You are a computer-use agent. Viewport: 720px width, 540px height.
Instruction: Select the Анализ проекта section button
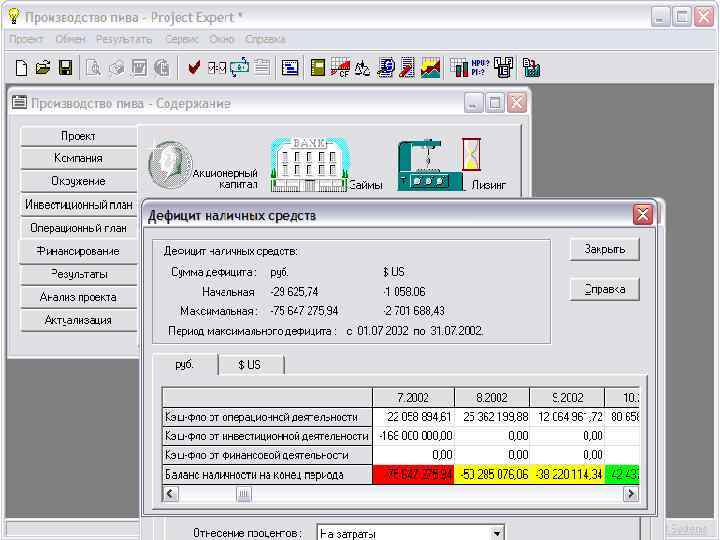click(x=79, y=297)
